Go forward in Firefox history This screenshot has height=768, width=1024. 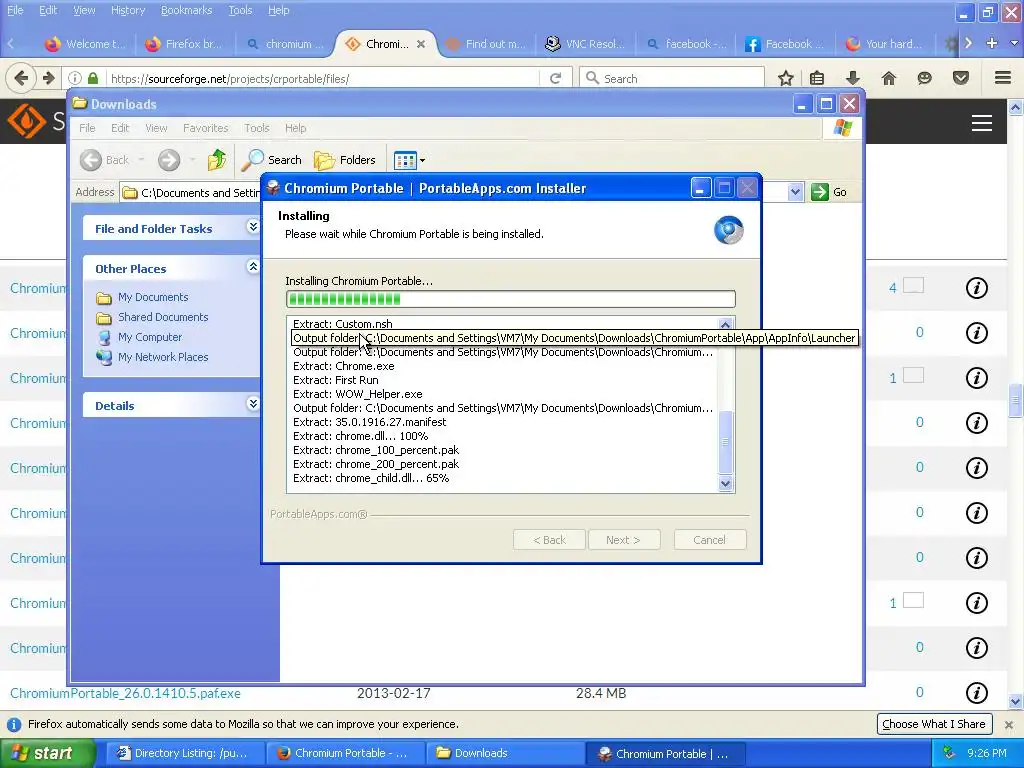48,78
